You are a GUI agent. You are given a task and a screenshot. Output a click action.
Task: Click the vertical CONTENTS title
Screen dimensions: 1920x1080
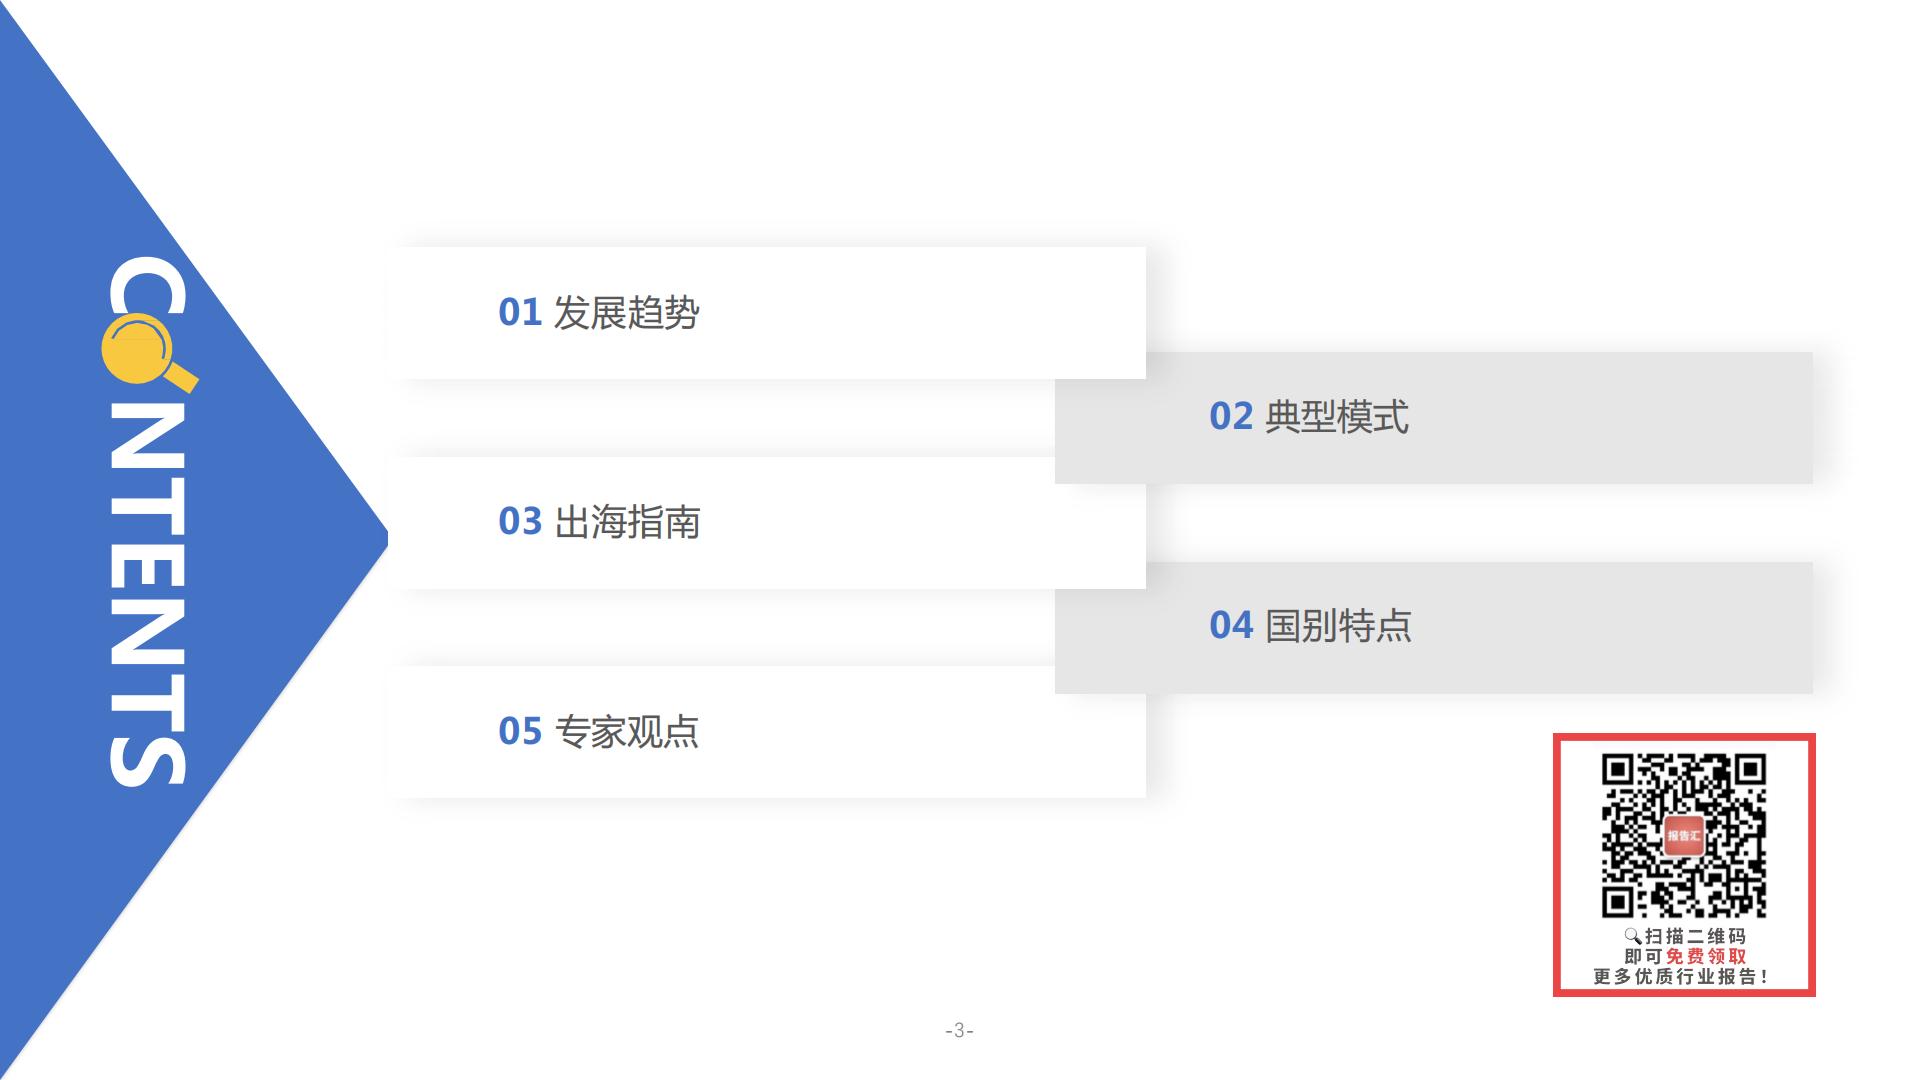(x=148, y=520)
